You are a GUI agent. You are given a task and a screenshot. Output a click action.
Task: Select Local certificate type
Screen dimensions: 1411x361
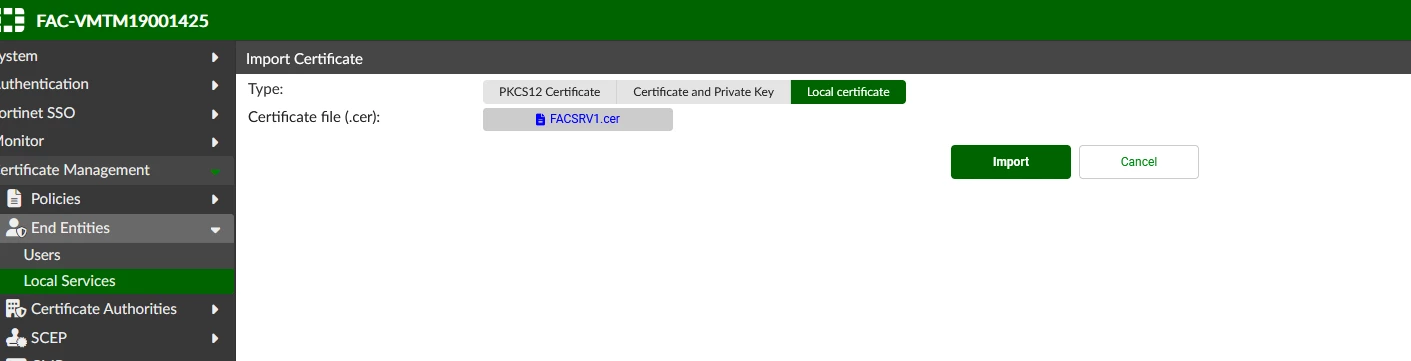click(x=848, y=92)
